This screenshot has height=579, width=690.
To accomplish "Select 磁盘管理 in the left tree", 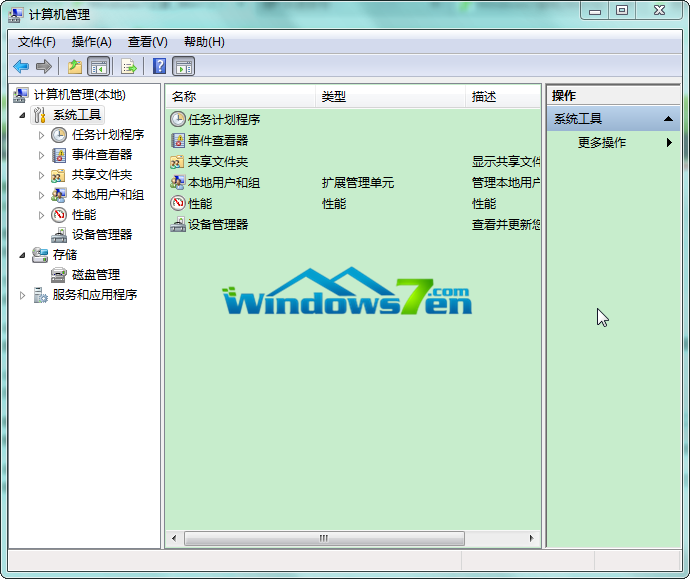I will pyautogui.click(x=95, y=275).
